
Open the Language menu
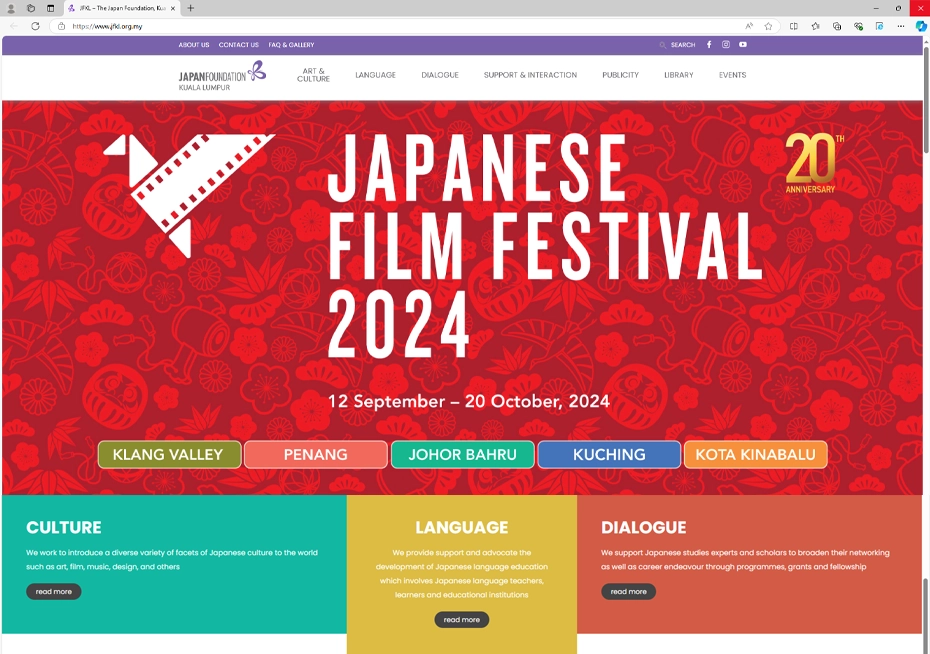(375, 75)
